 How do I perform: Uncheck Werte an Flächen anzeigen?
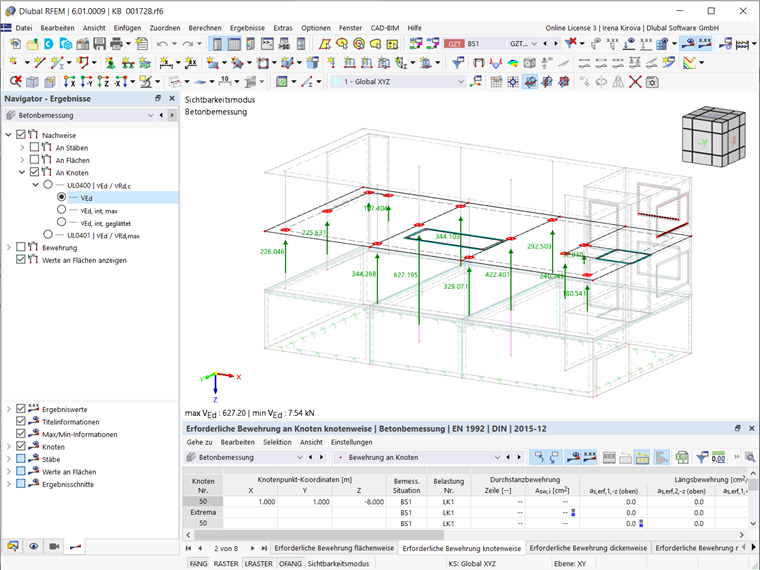tap(21, 260)
